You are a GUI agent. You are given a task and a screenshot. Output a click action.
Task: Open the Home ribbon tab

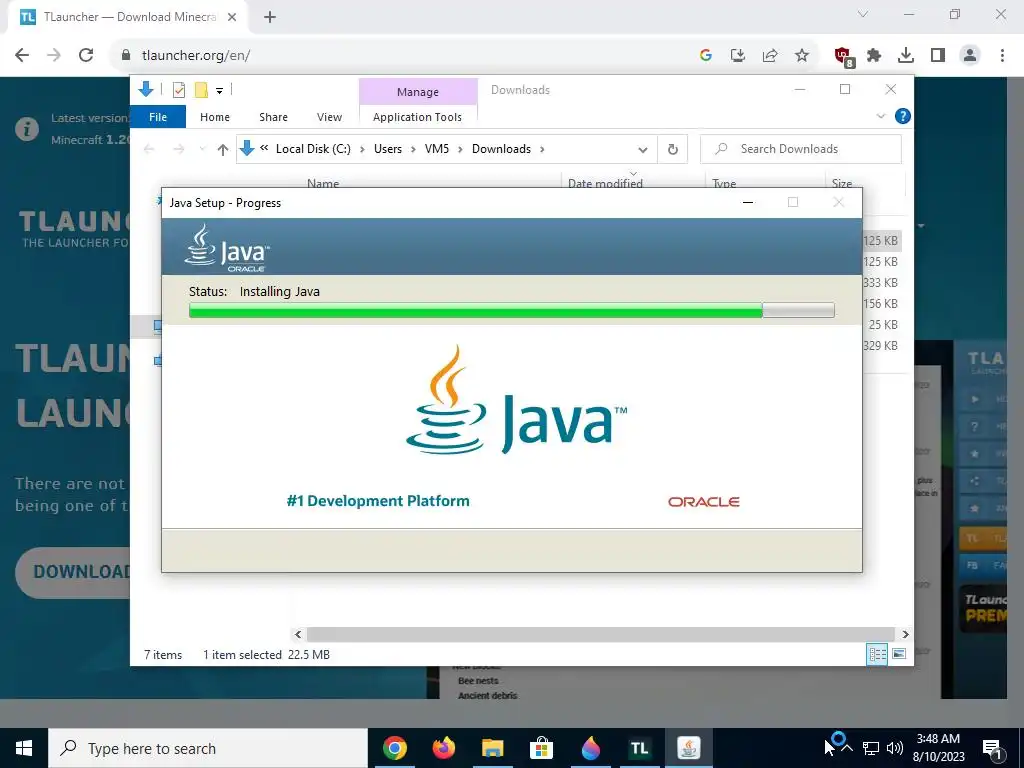[215, 117]
